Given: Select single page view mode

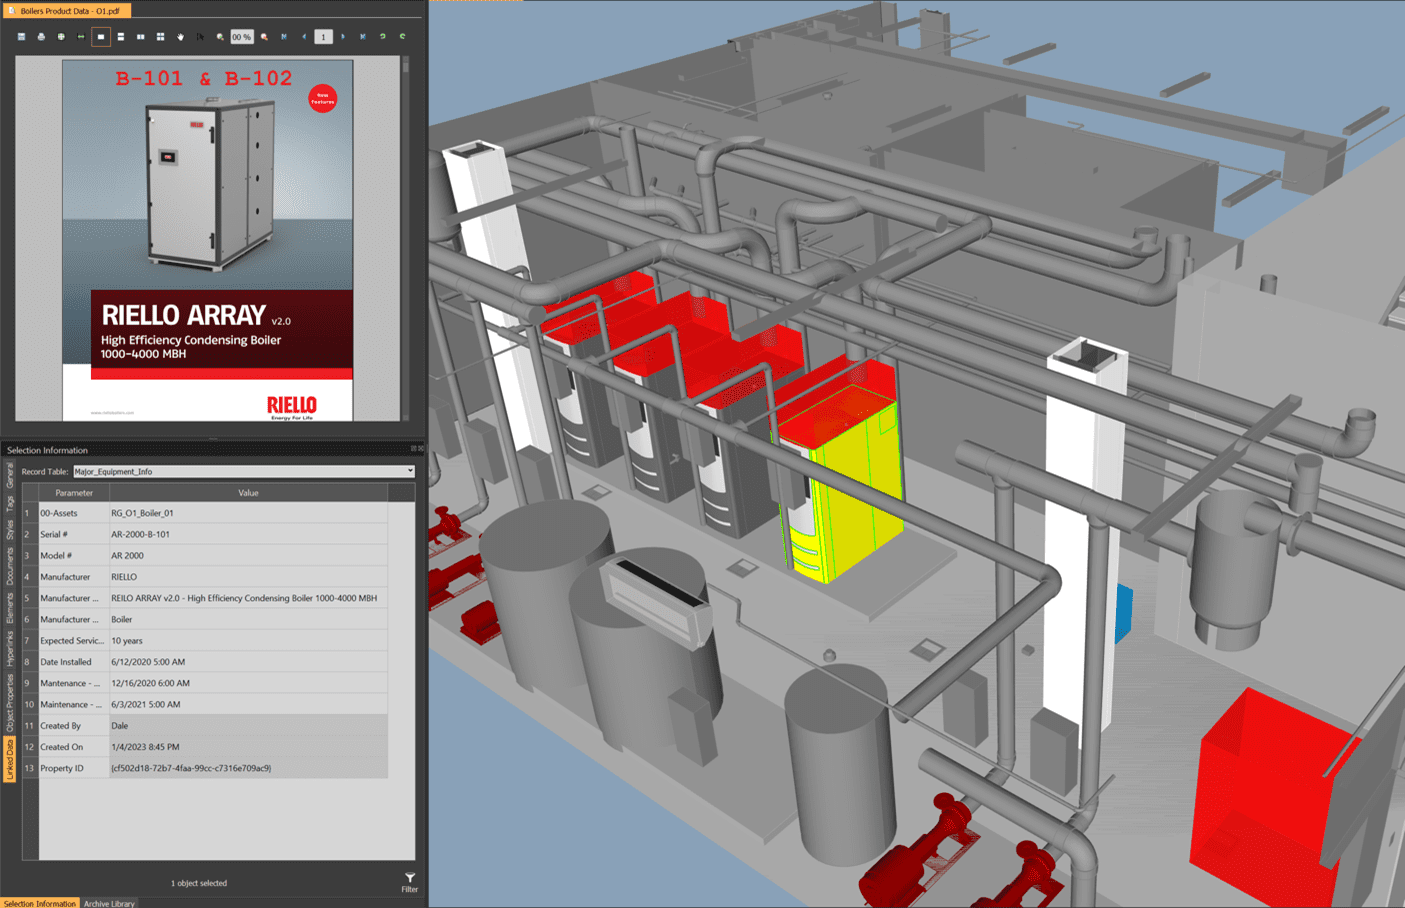Looking at the screenshot, I should 101,37.
